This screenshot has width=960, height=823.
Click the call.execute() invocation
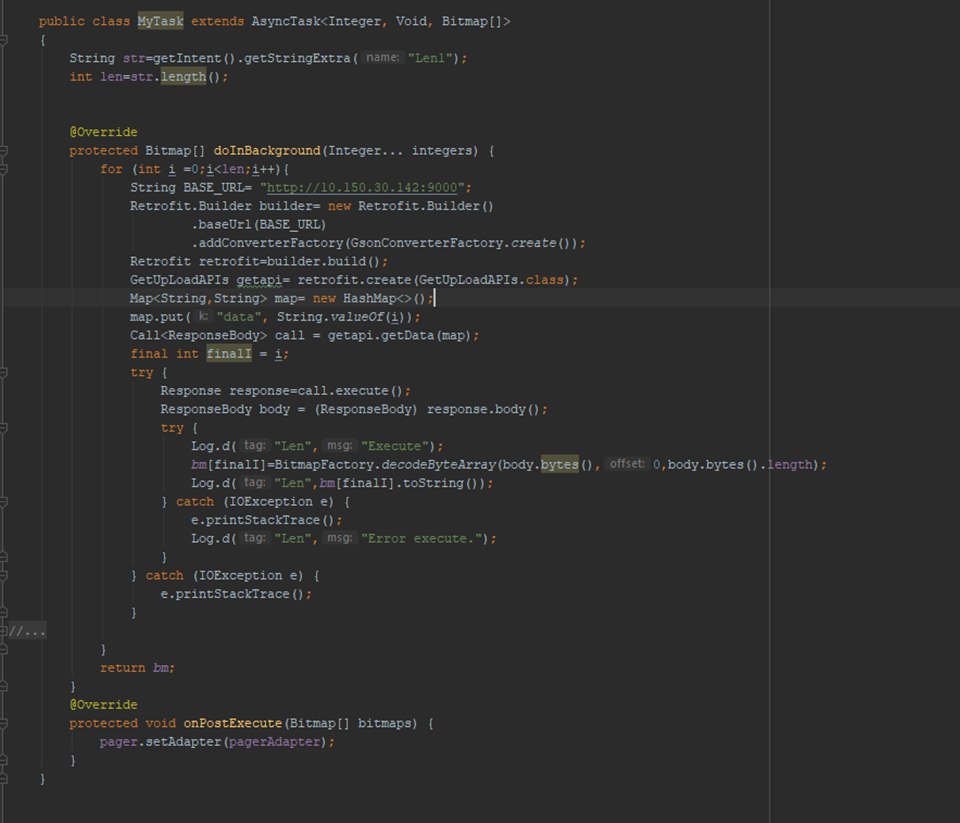(x=350, y=391)
